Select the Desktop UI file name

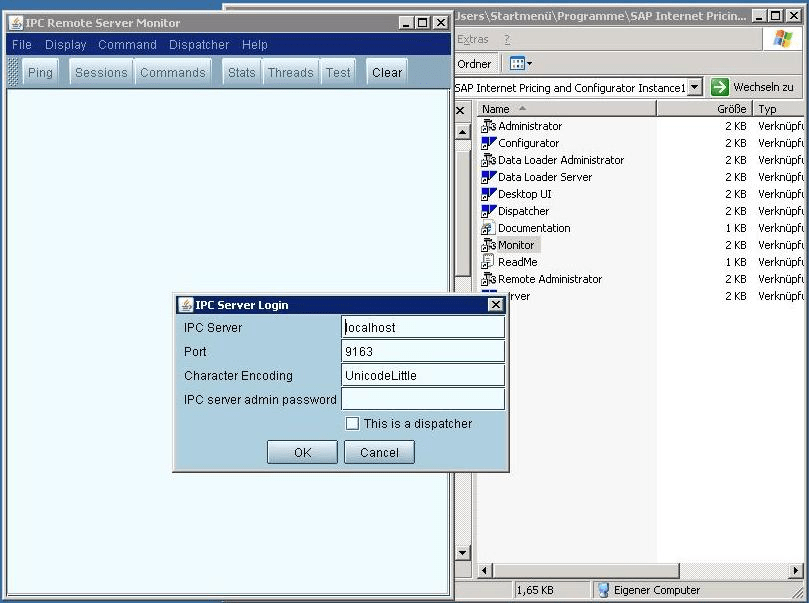point(525,194)
